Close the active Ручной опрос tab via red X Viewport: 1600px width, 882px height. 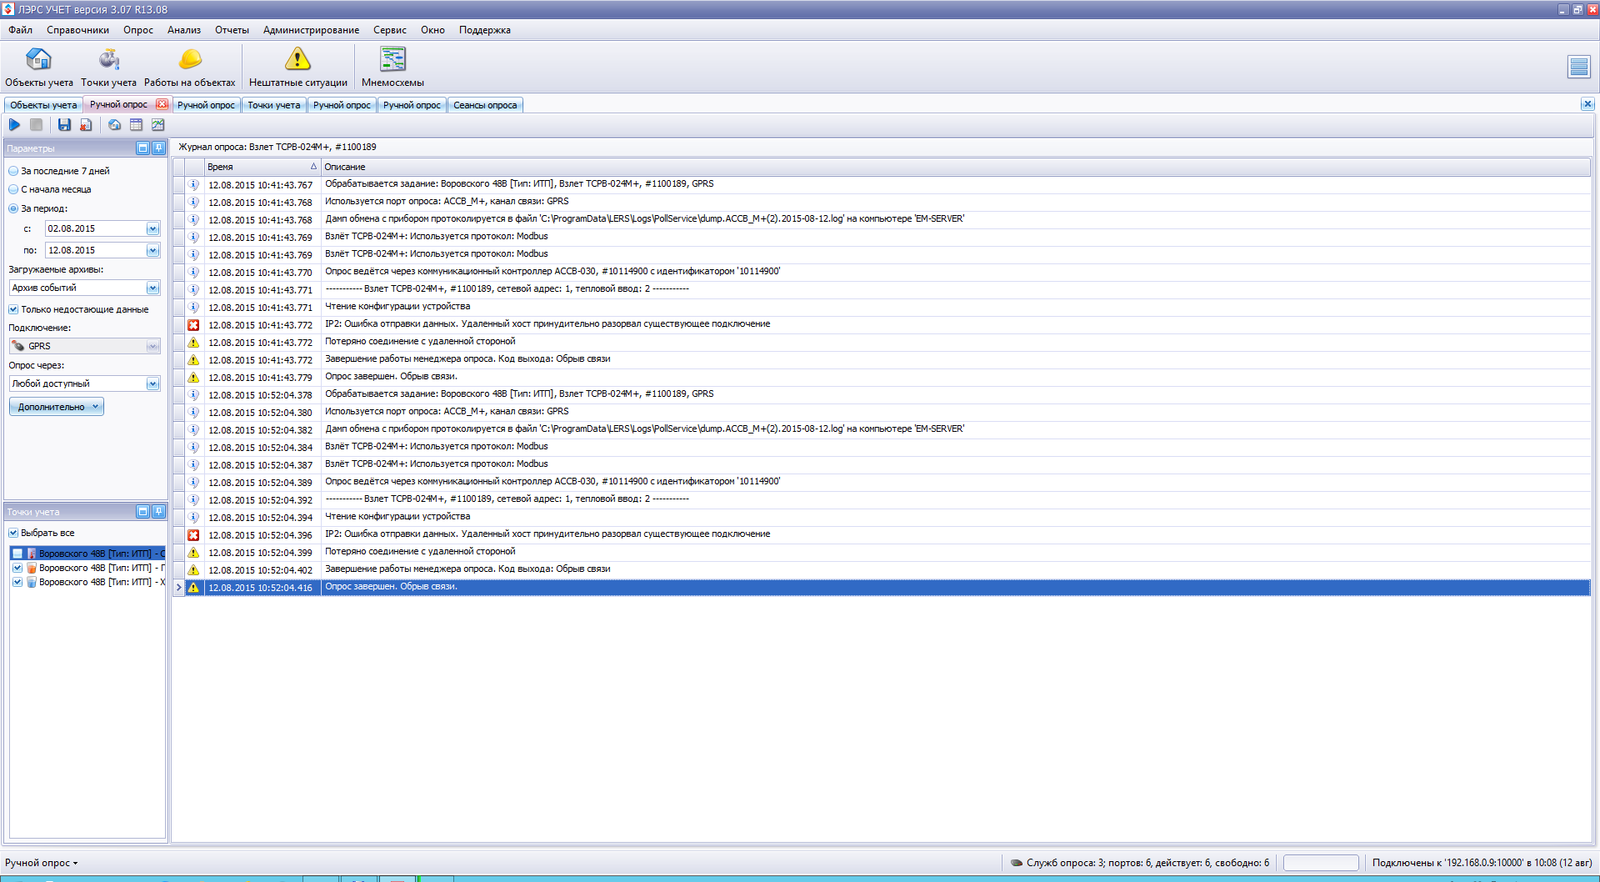[x=162, y=104]
